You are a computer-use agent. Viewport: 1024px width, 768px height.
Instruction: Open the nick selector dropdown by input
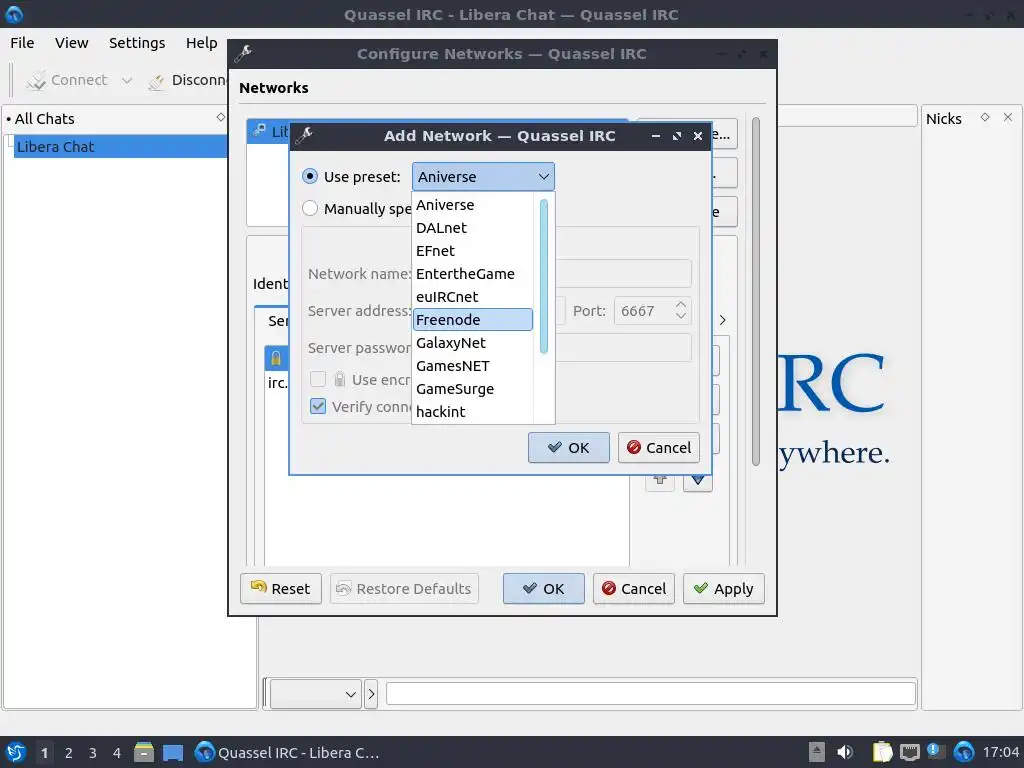[x=316, y=694]
